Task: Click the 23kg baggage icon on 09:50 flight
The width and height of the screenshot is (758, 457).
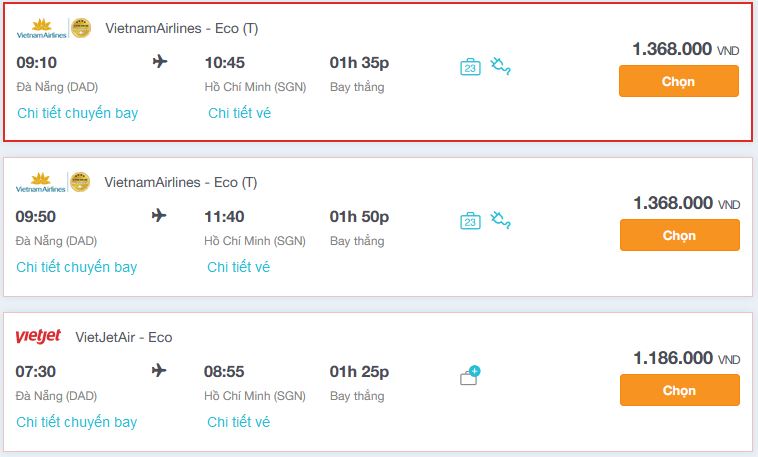Action: tap(470, 221)
